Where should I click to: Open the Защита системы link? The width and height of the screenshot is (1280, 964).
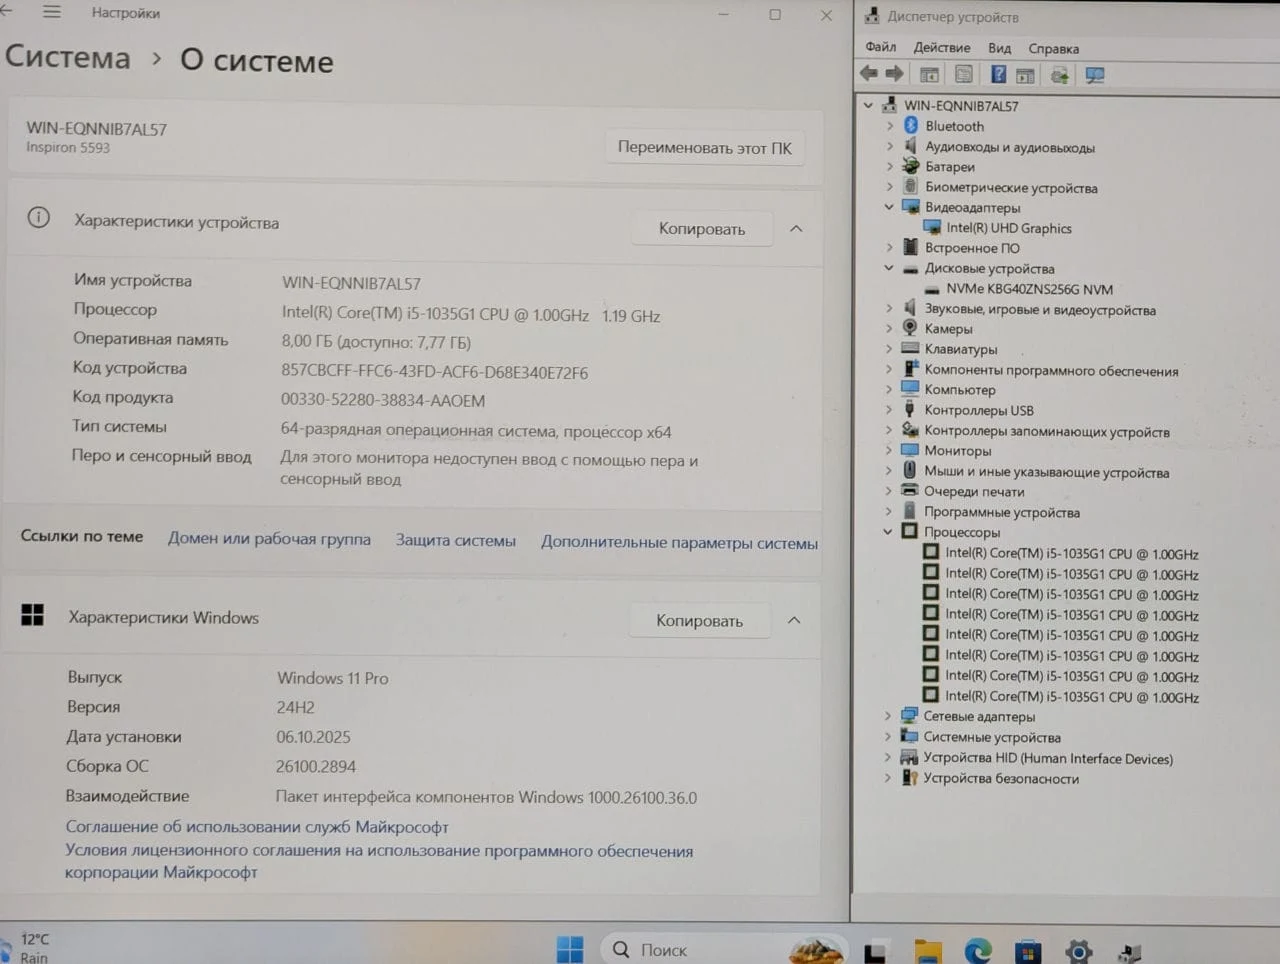pos(455,540)
